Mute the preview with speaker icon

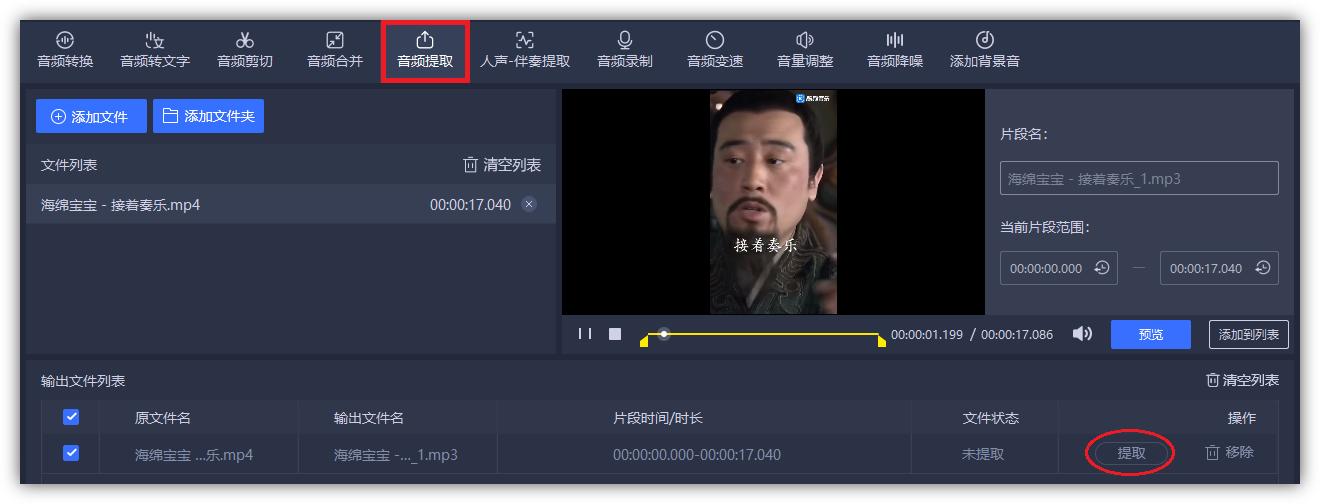coord(1082,334)
